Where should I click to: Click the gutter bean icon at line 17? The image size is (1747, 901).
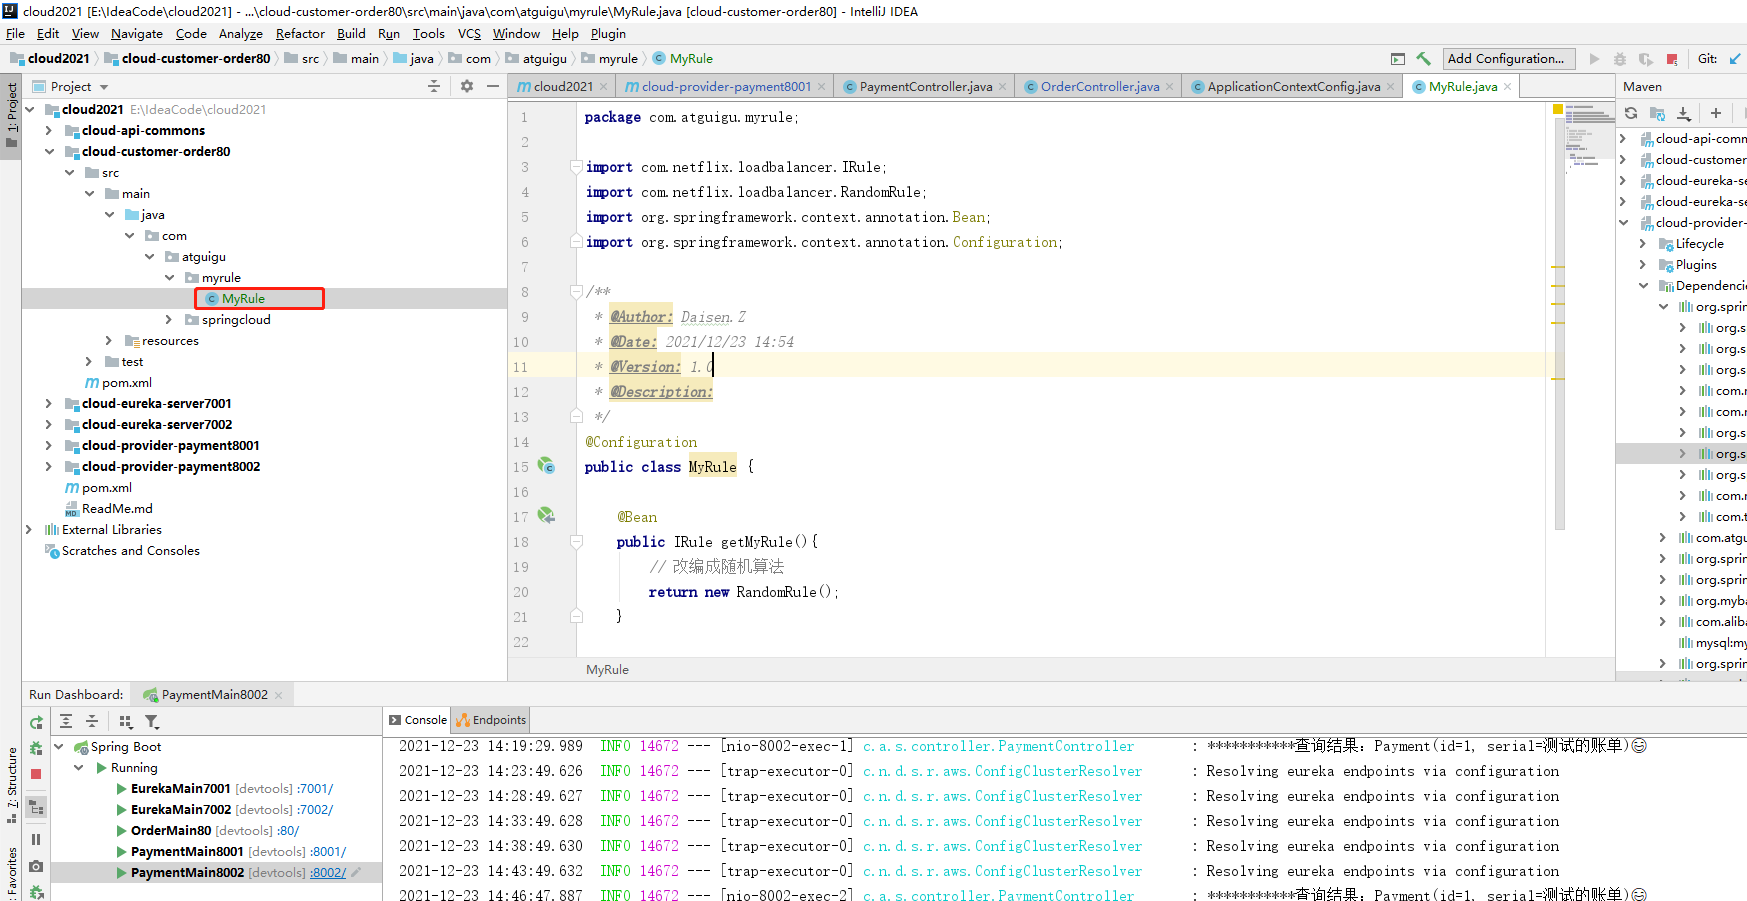click(546, 515)
